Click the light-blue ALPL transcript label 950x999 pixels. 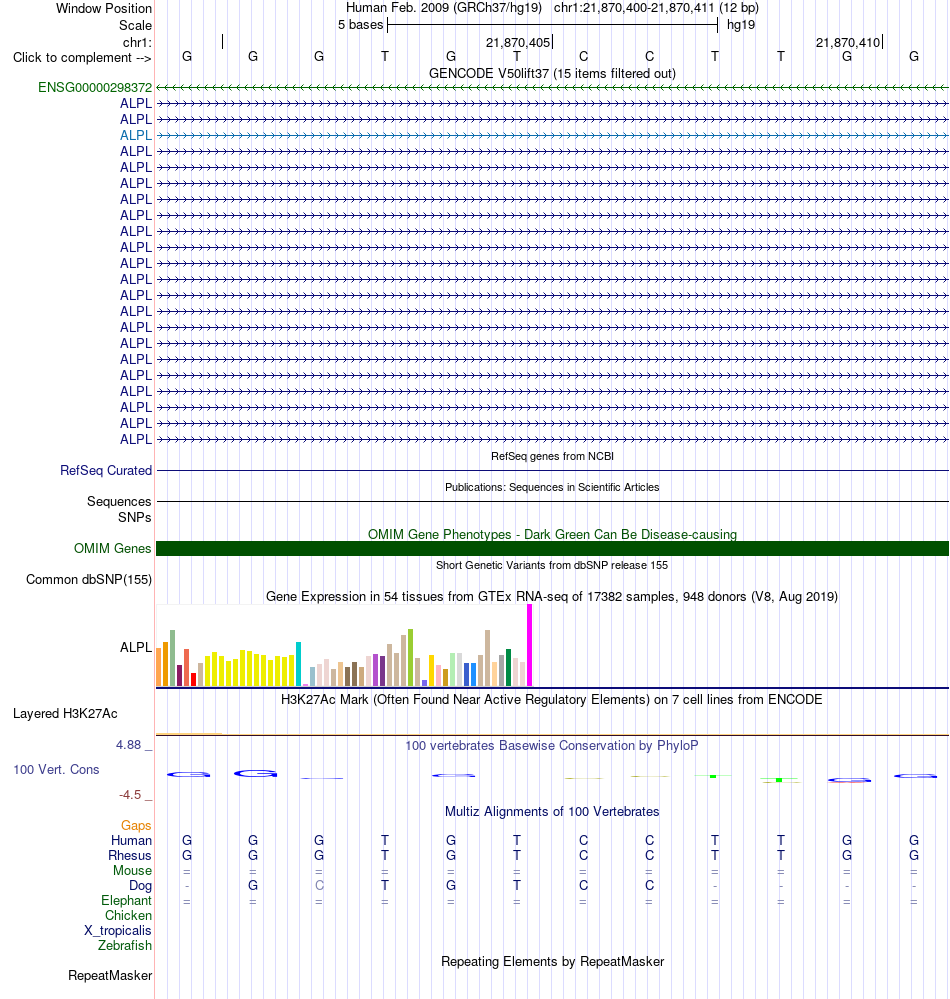(136, 135)
